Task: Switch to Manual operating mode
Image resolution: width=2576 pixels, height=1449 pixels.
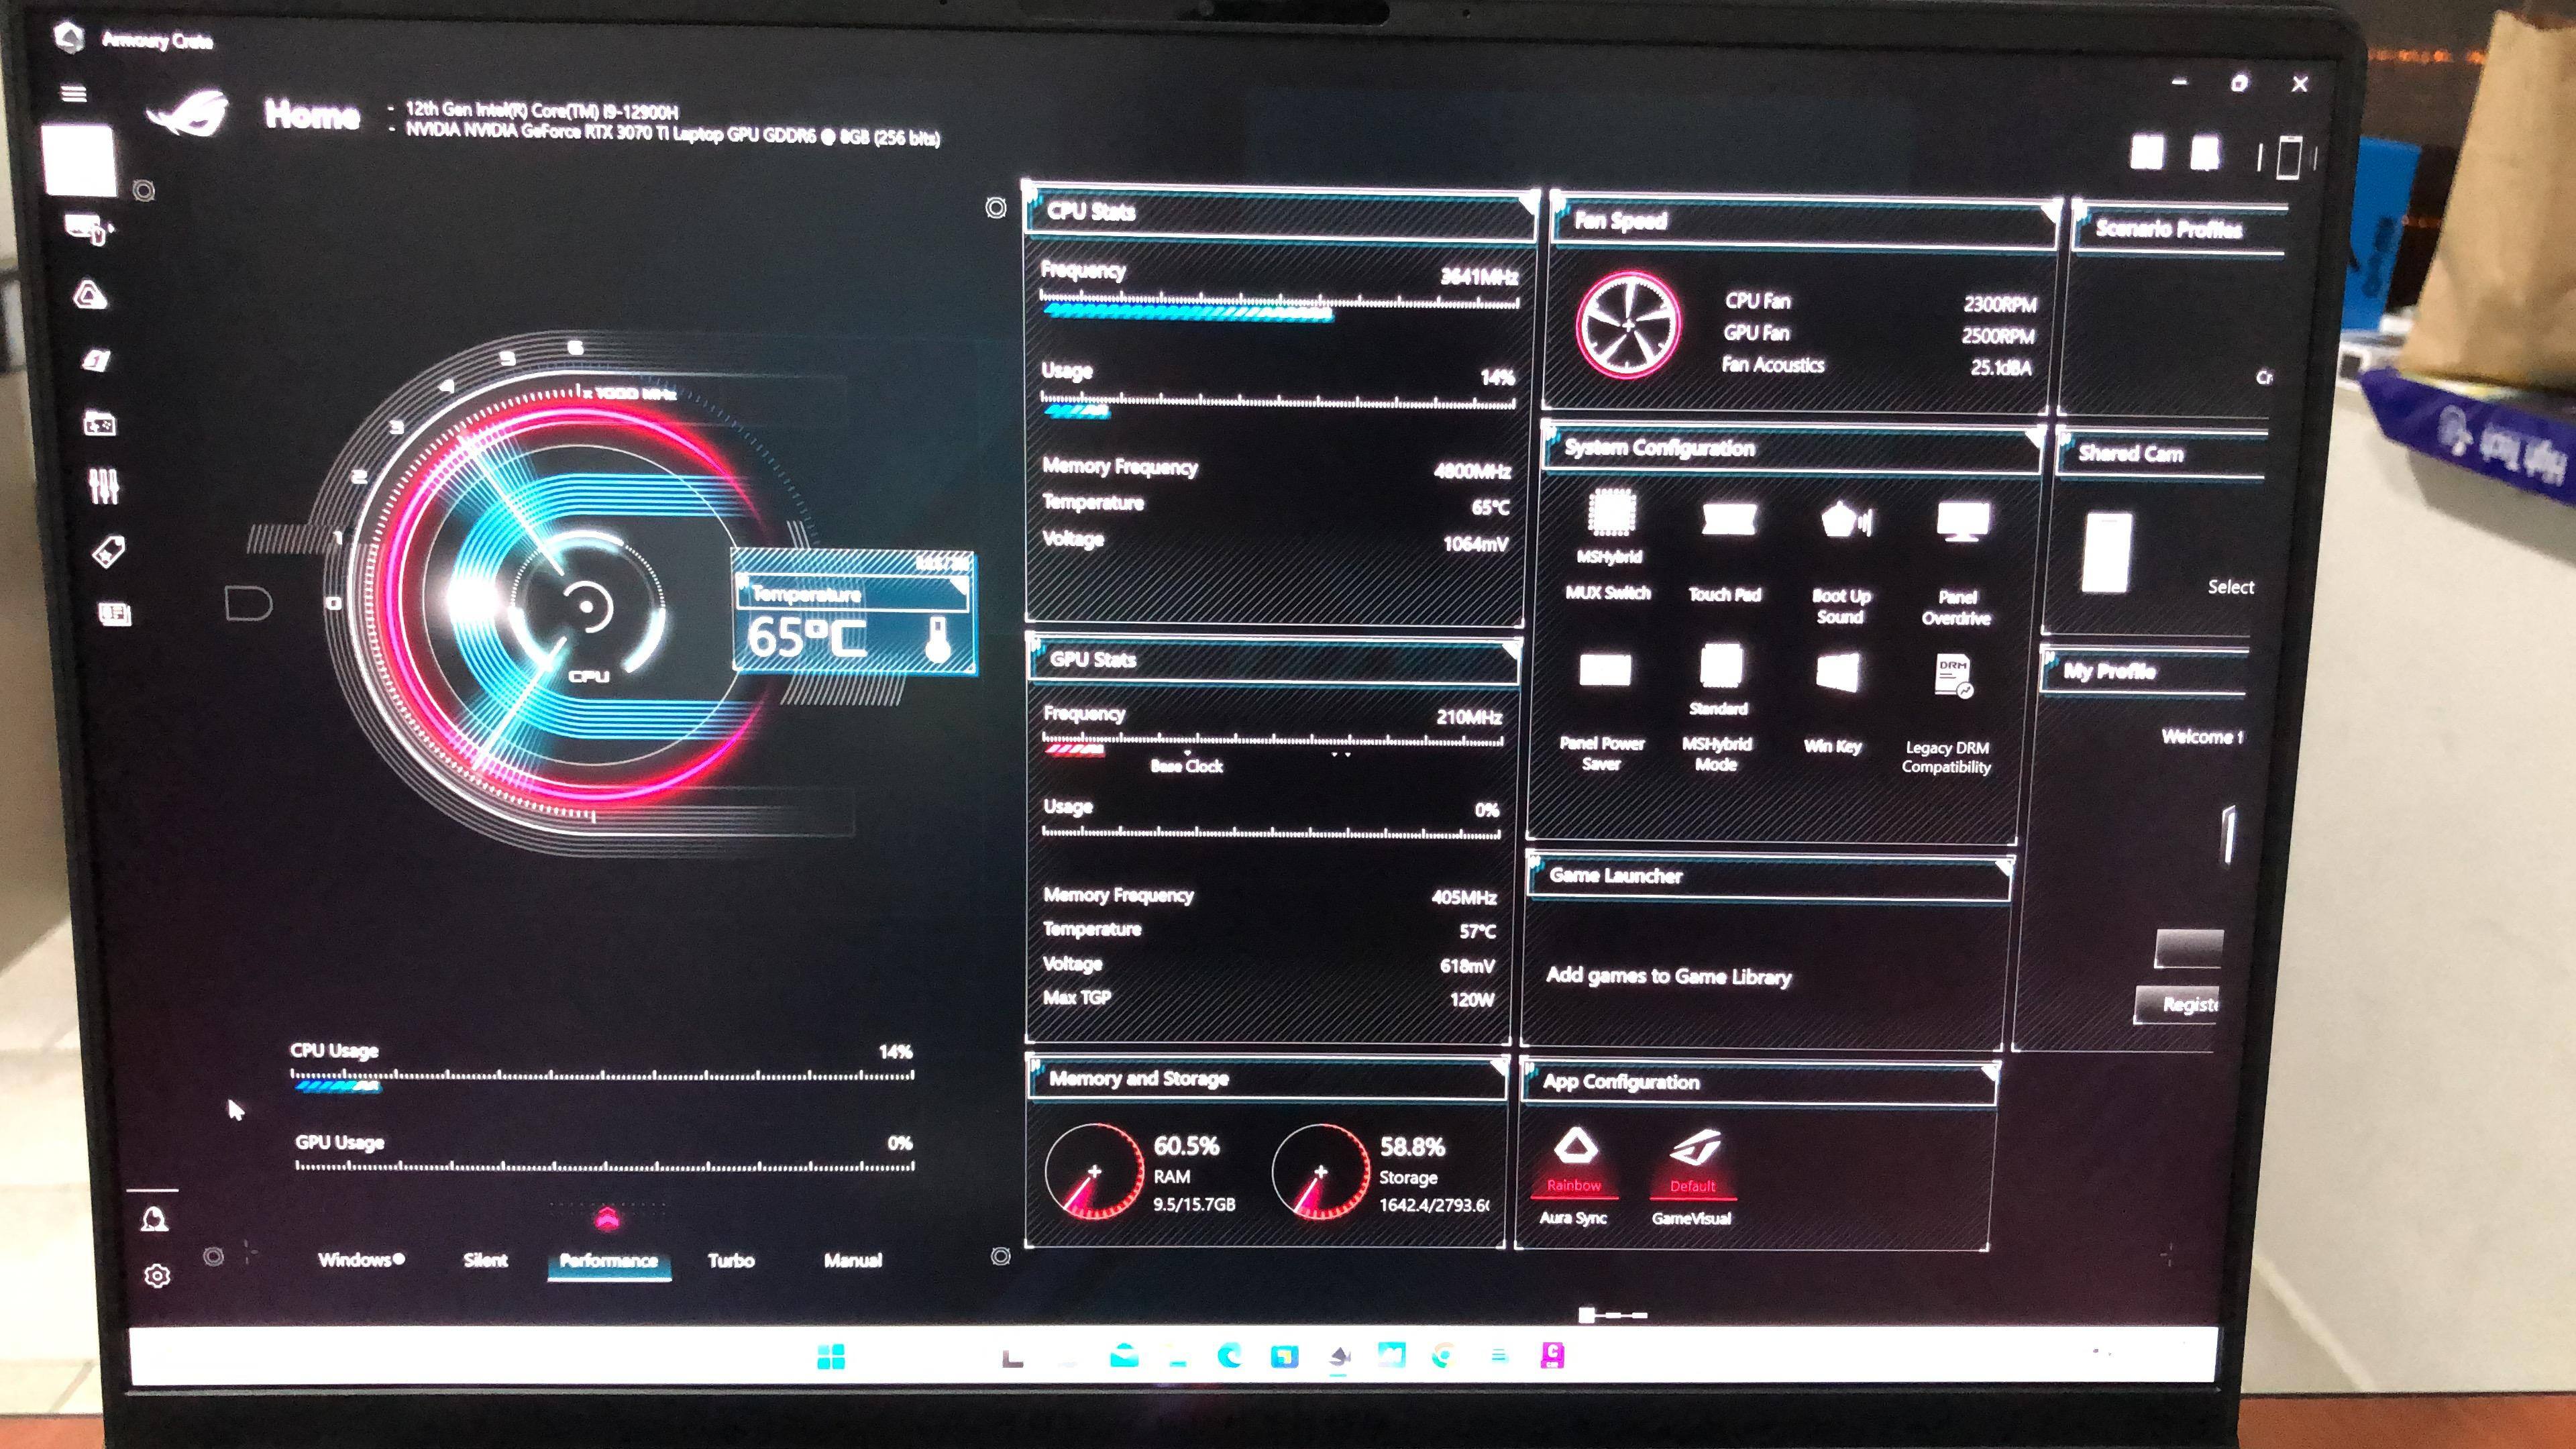Action: click(x=853, y=1260)
